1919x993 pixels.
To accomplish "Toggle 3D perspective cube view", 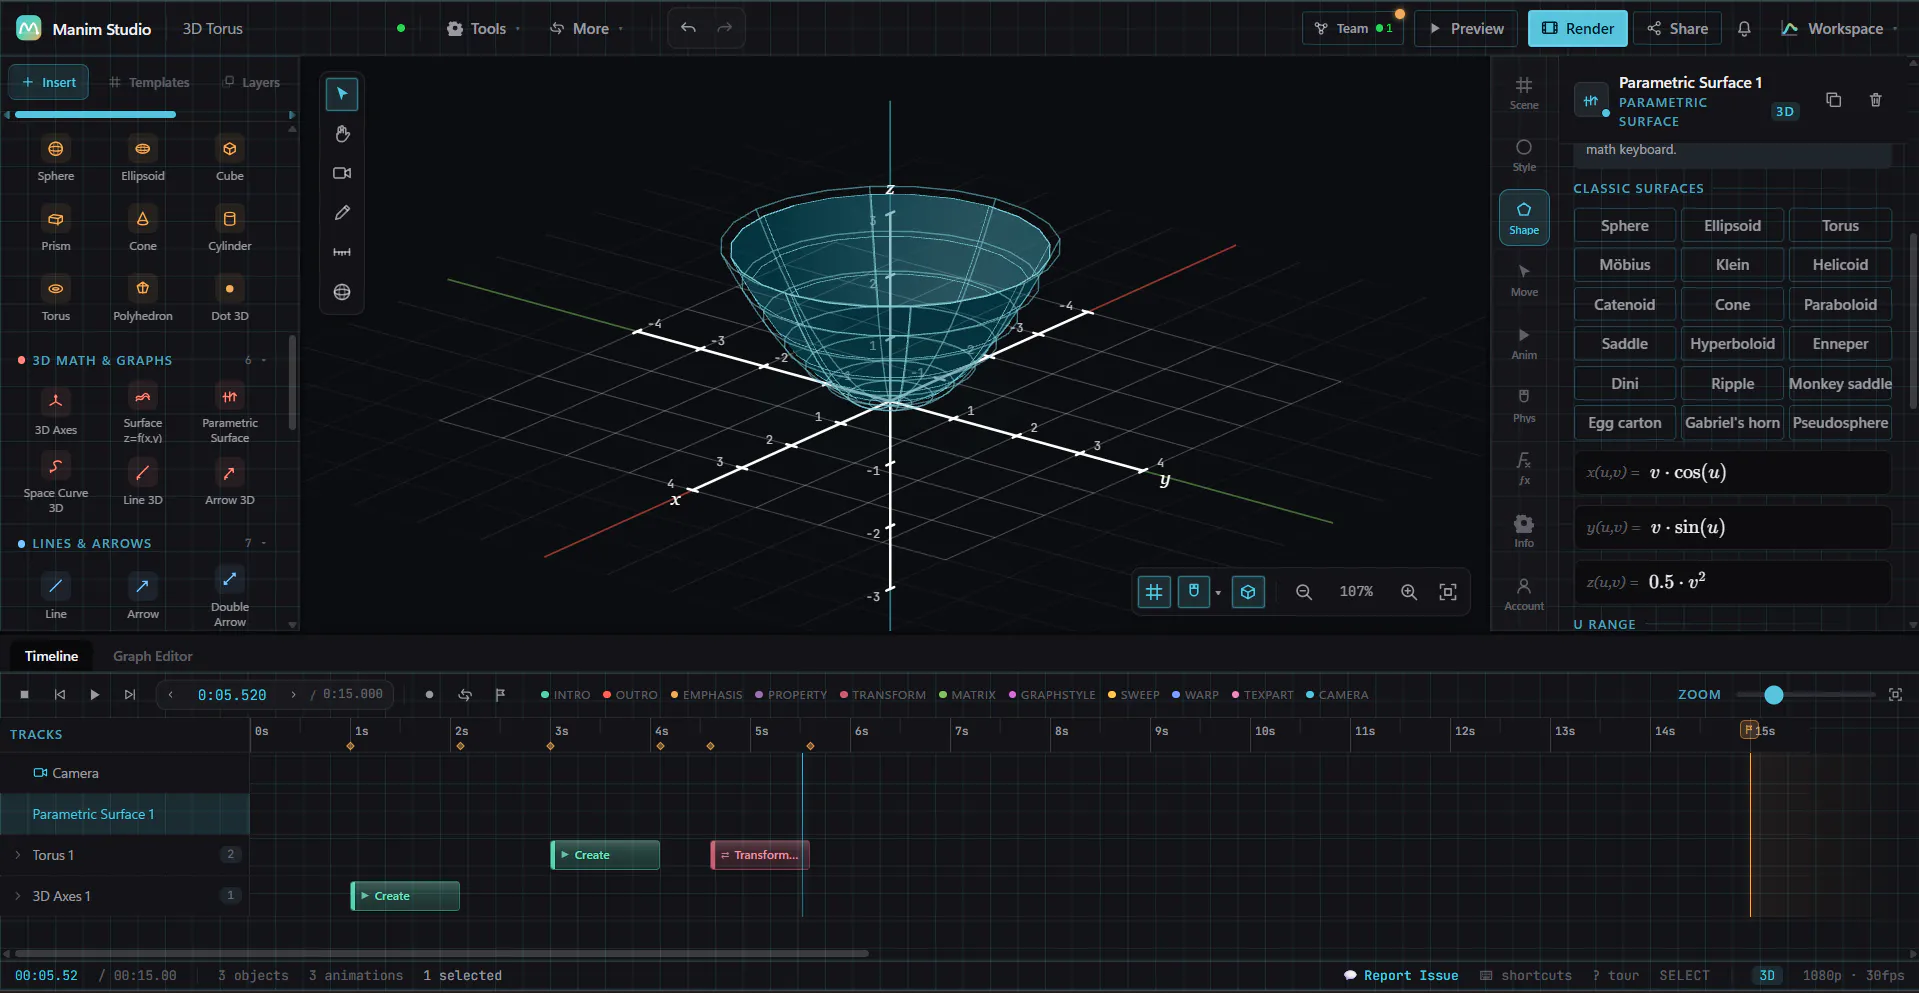I will pyautogui.click(x=1248, y=592).
